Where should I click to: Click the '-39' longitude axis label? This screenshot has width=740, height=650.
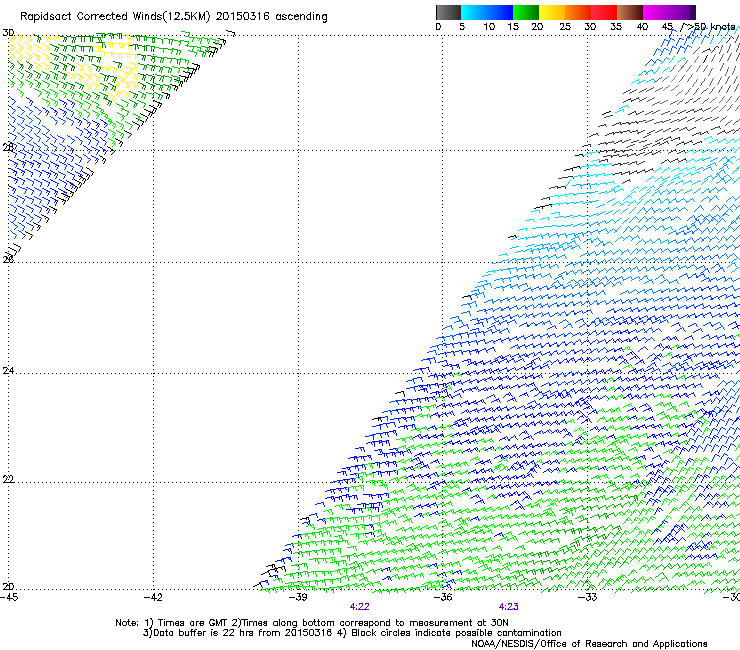298,597
